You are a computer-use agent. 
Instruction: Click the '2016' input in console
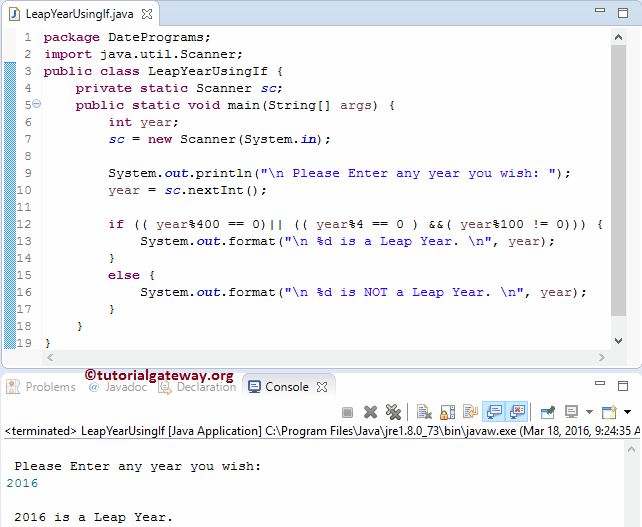pyautogui.click(x=22, y=483)
